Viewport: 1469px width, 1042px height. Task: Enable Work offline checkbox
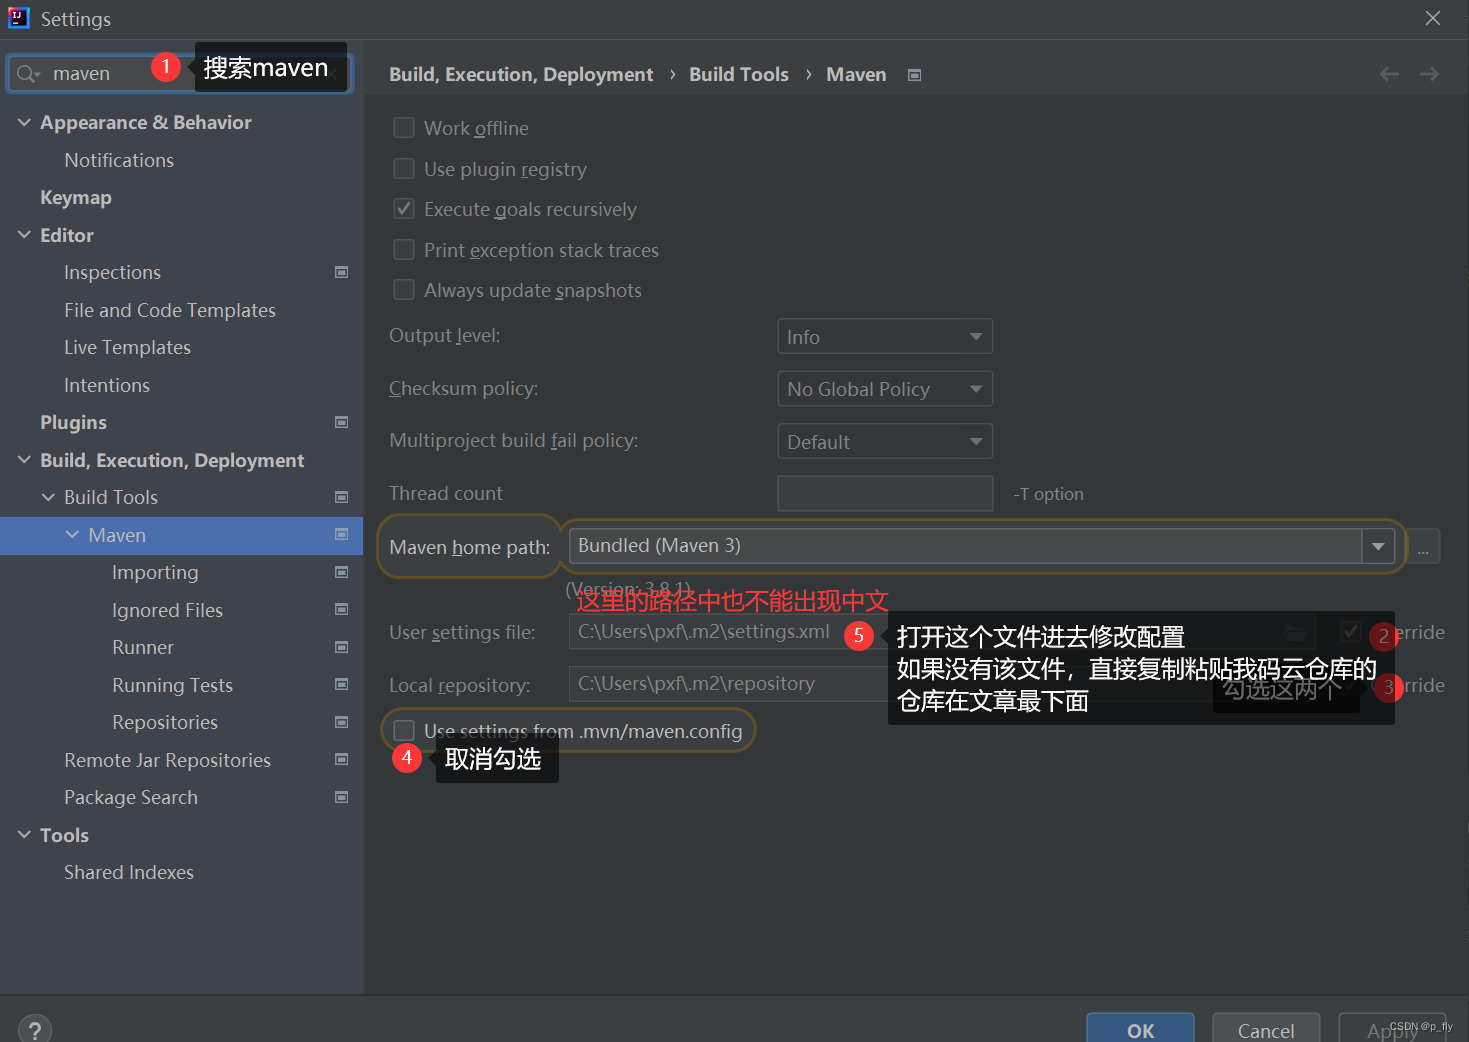point(404,128)
